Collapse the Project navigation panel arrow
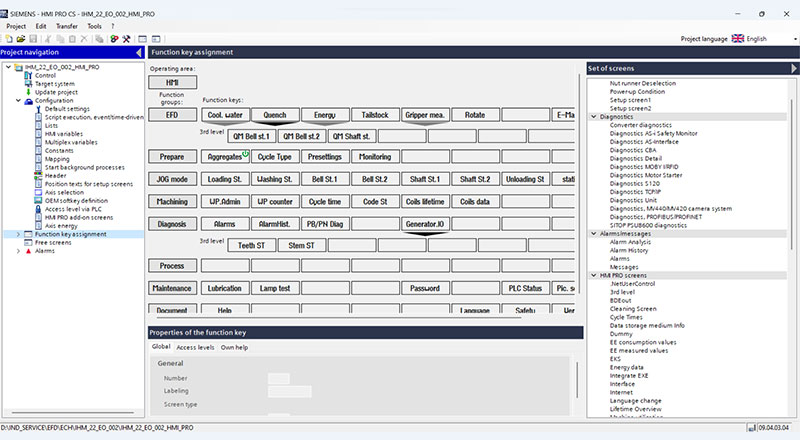 (139, 52)
